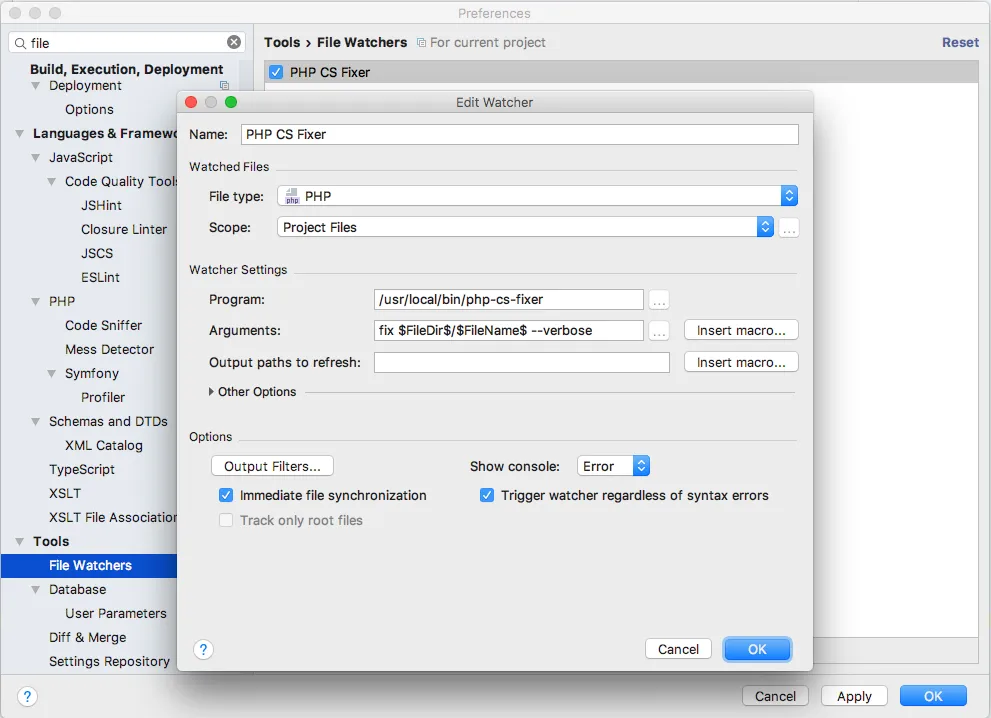
Task: Collapse Code Quality Tools node
Action: 52,182
